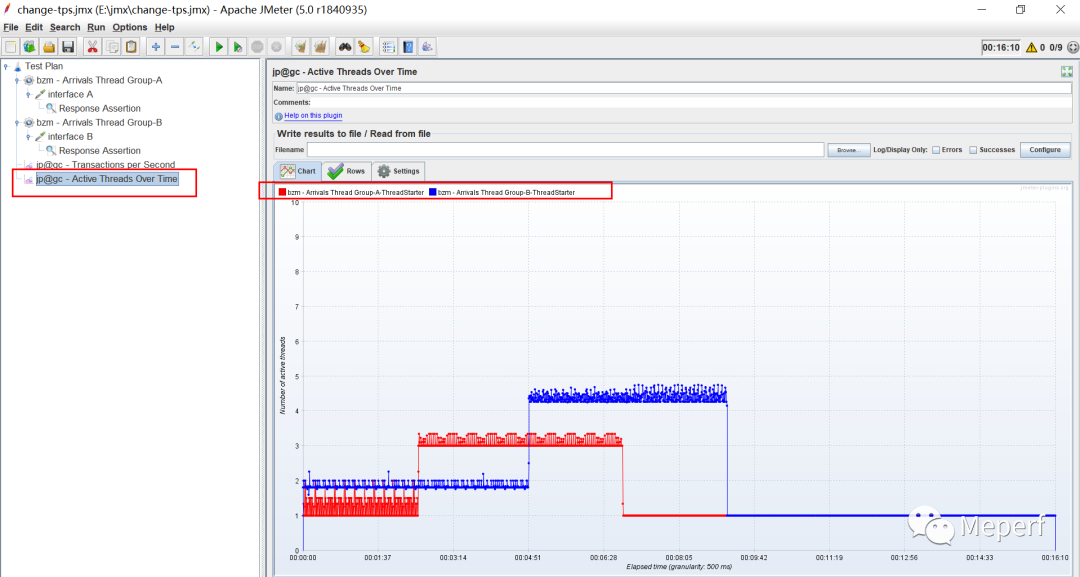Copy selected element toolbar icon
The image size is (1080, 577).
click(112, 47)
